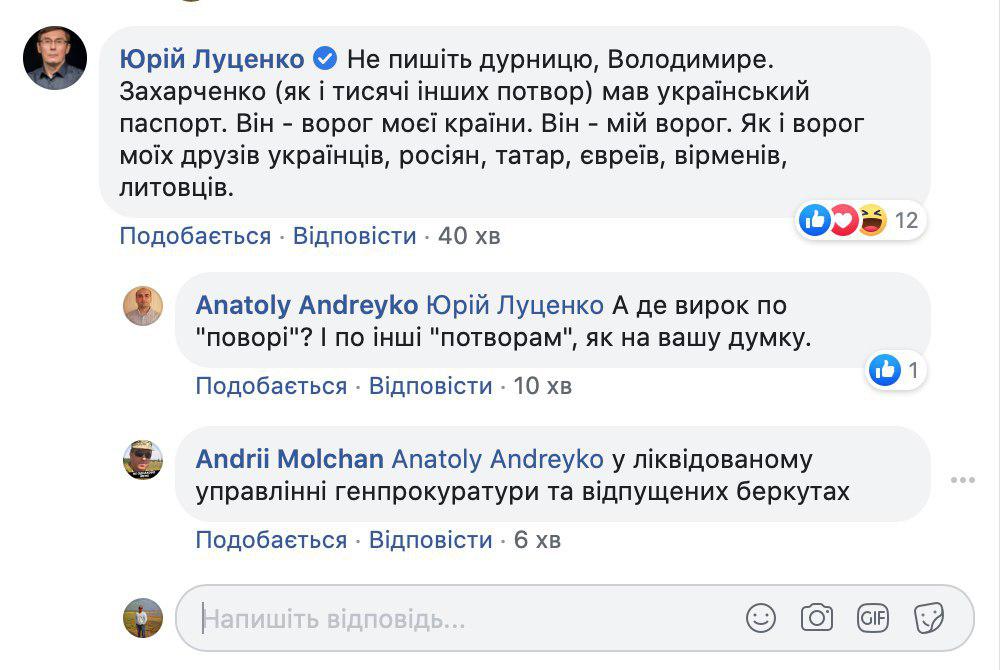Screen dimensions: 1000x670
Task: Open the 40 хв timestamp link
Action: (x=469, y=236)
